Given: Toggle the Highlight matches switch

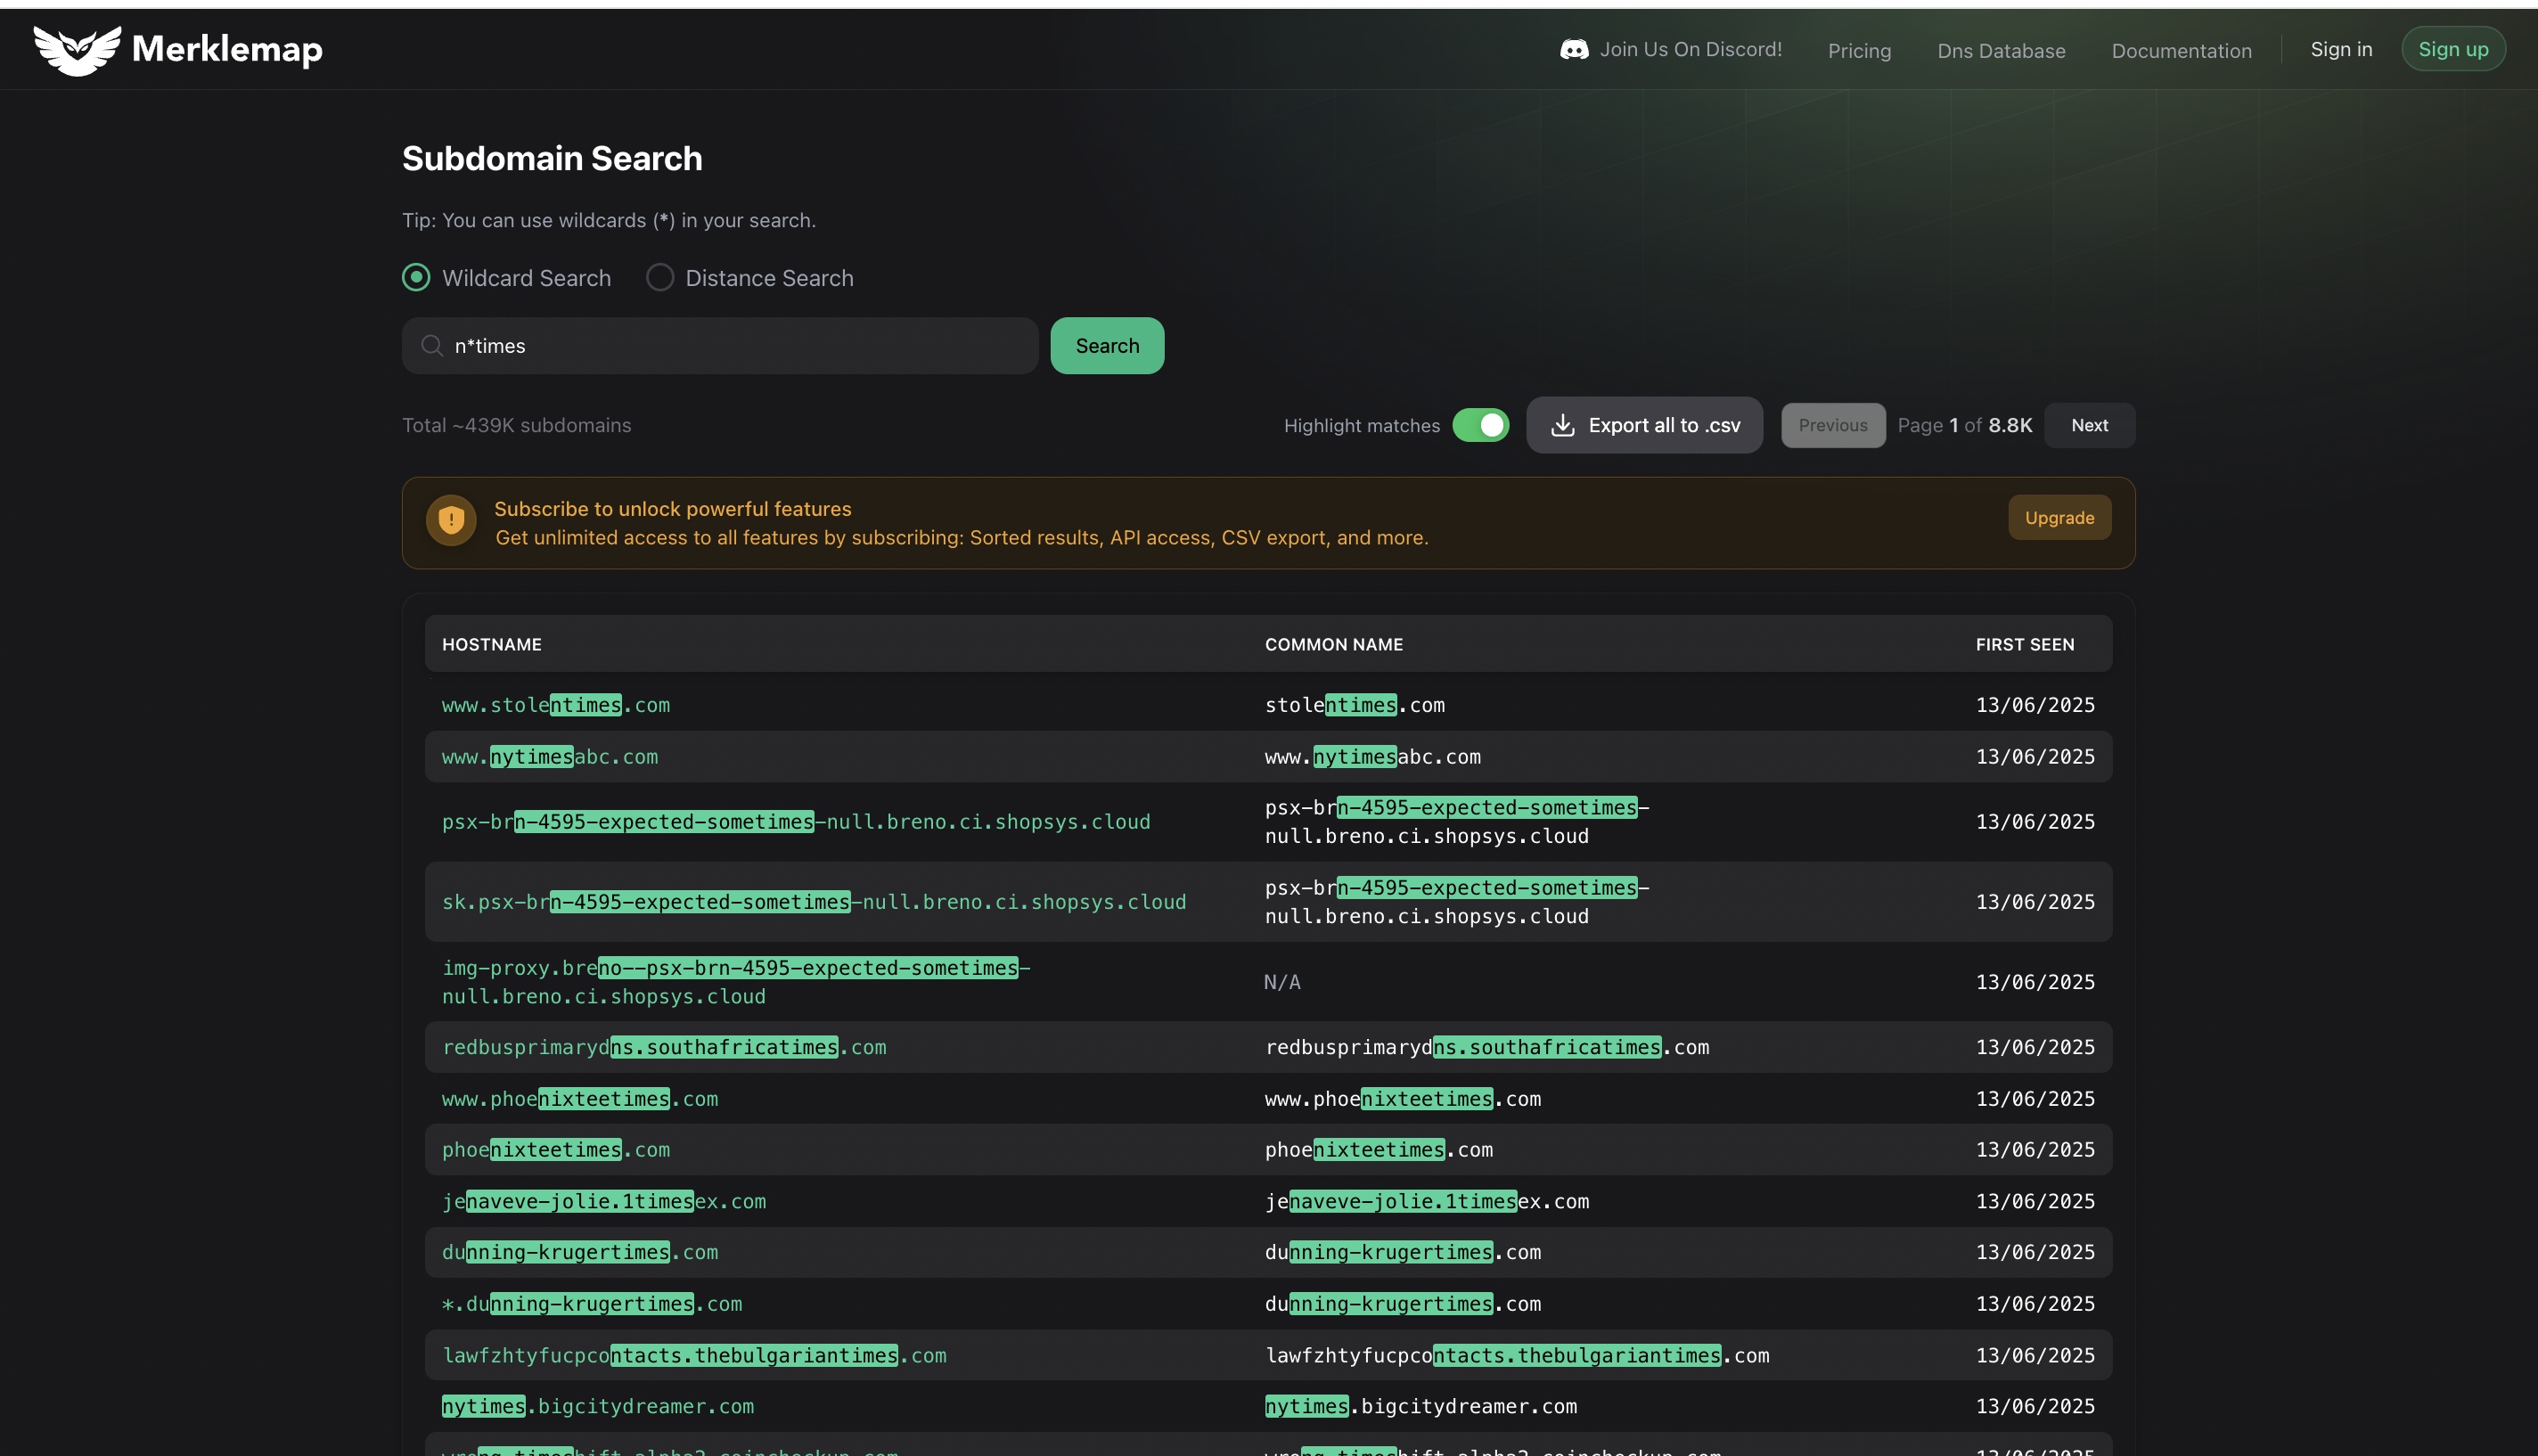Looking at the screenshot, I should [x=1480, y=425].
